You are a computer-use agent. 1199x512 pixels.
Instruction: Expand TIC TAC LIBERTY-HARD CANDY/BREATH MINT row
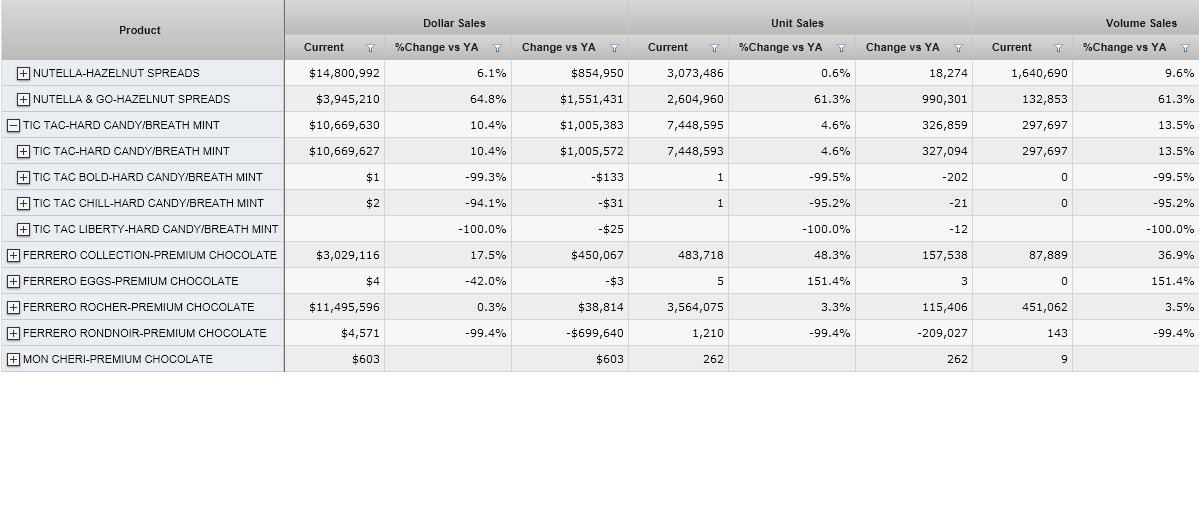[24, 229]
